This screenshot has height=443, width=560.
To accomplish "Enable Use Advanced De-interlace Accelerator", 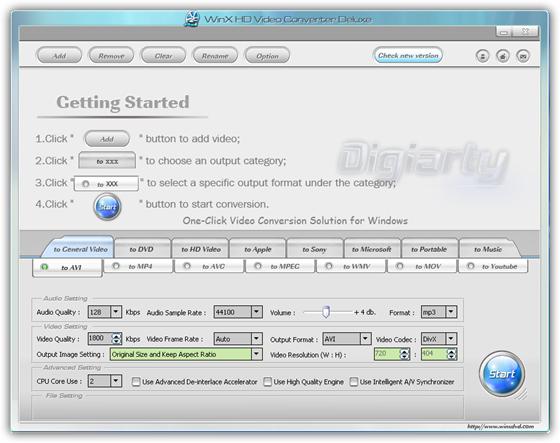I will [136, 382].
